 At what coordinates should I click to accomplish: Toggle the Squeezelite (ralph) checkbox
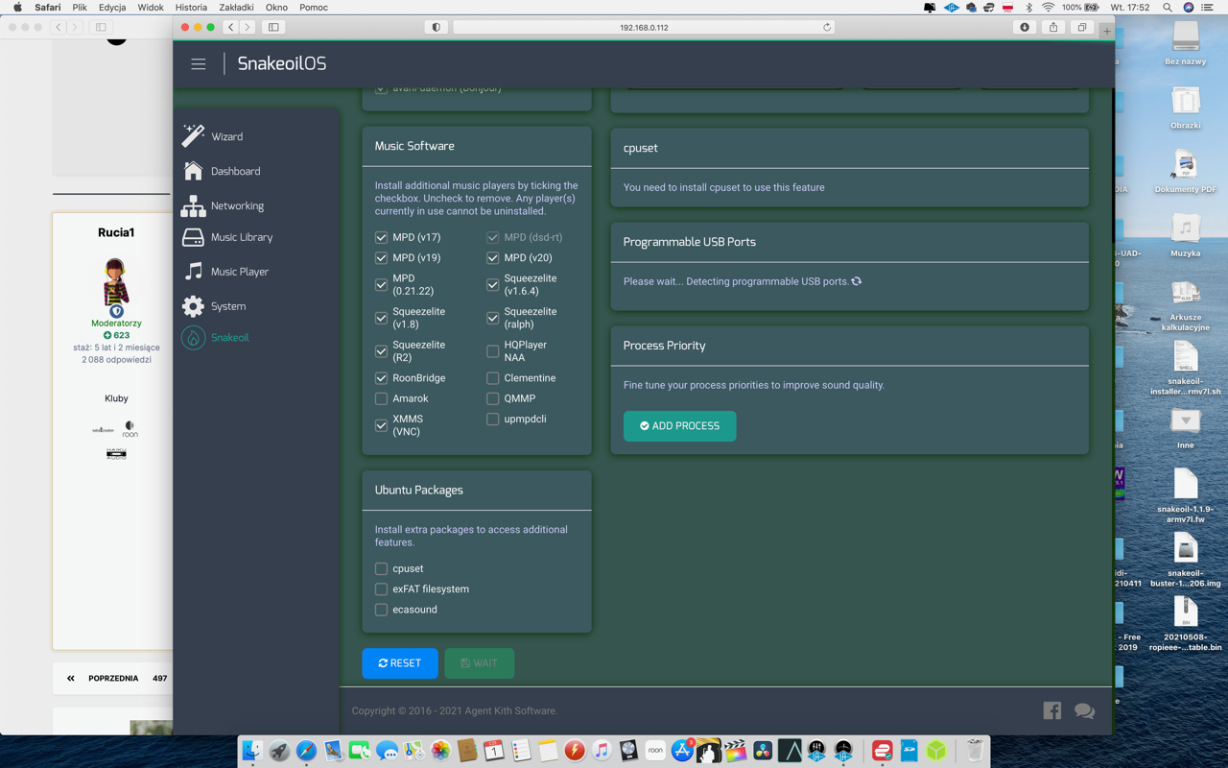click(493, 318)
